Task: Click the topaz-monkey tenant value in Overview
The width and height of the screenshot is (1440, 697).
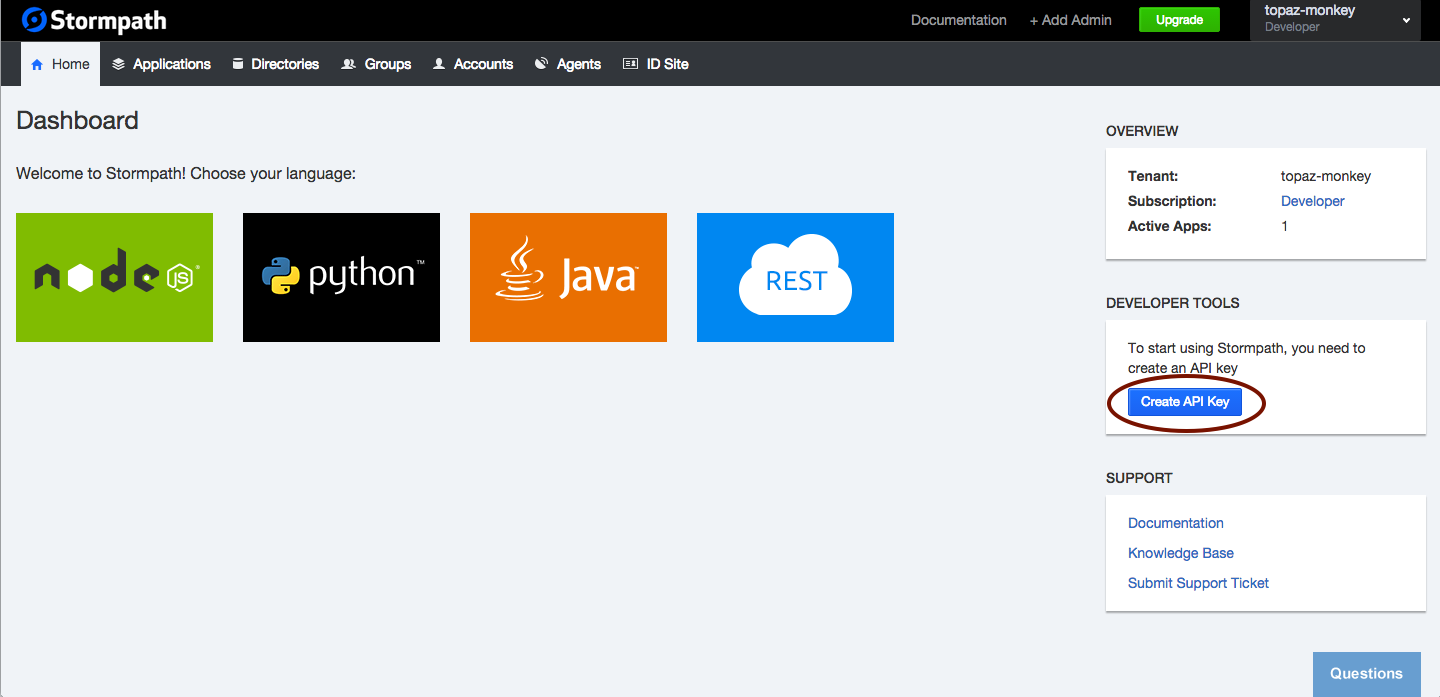Action: [1326, 176]
